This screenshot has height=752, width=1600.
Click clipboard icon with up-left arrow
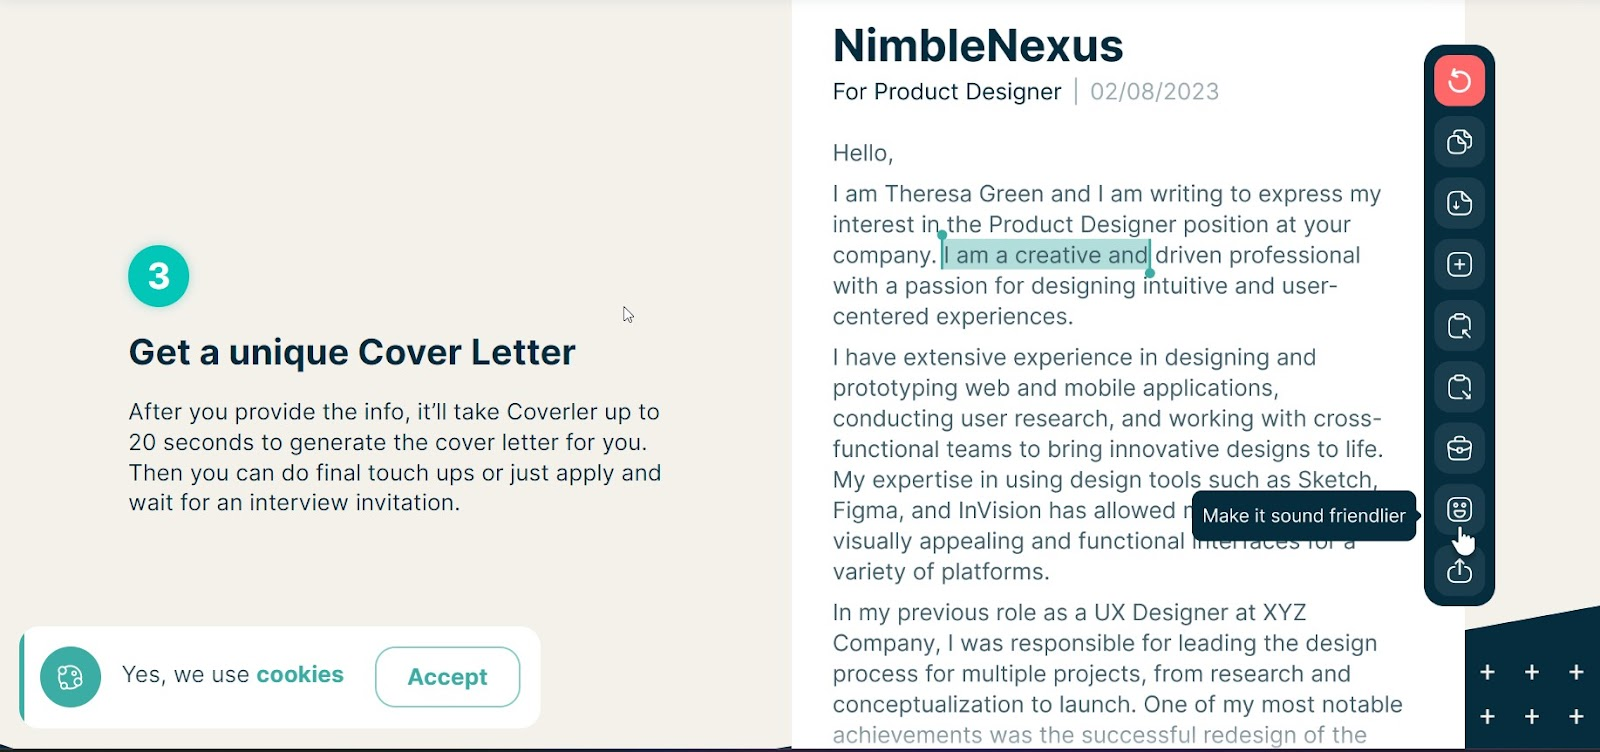(x=1459, y=326)
